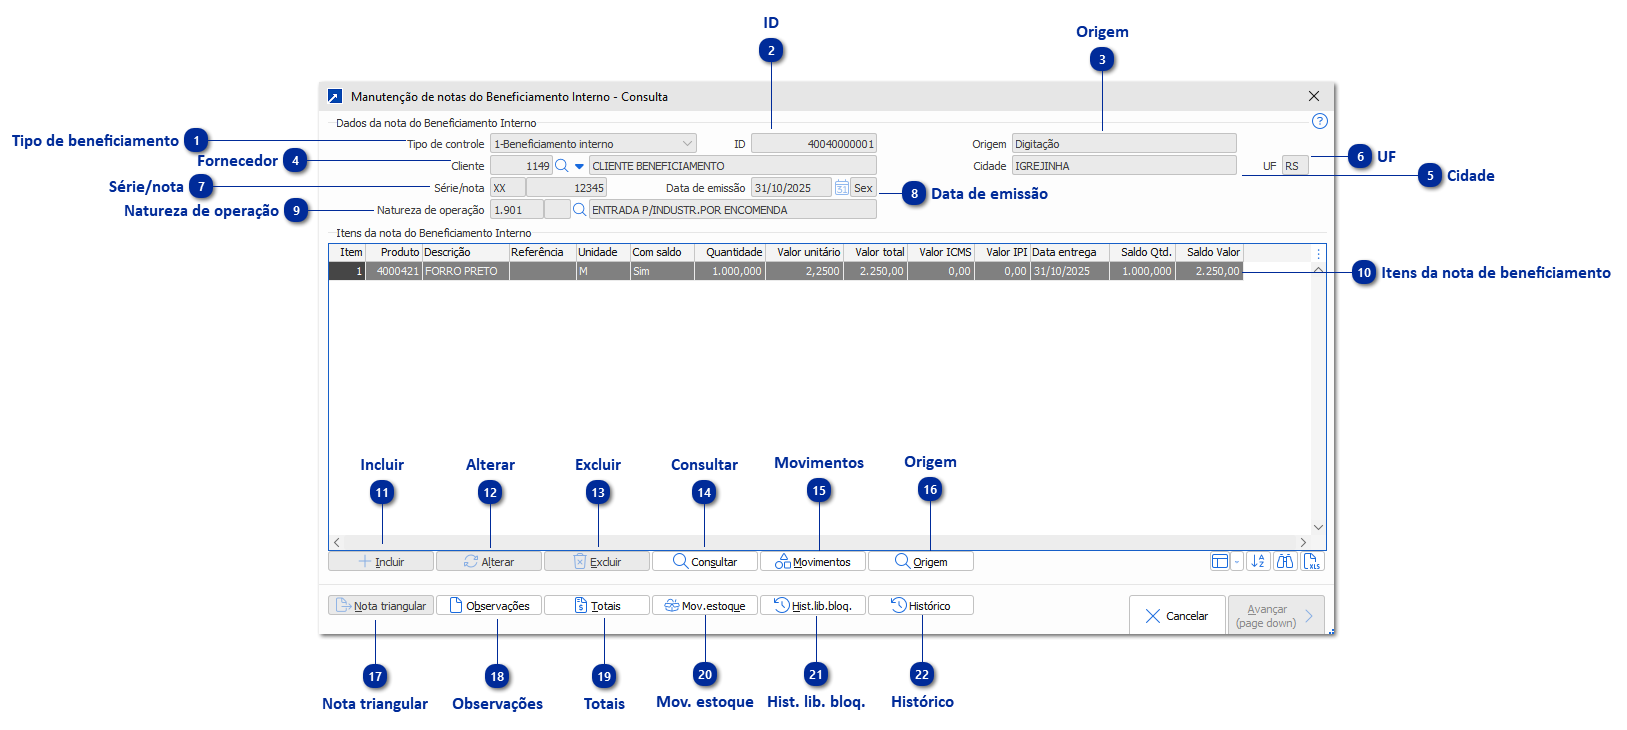Click the horizontal scrollbar right arrow

(1303, 542)
